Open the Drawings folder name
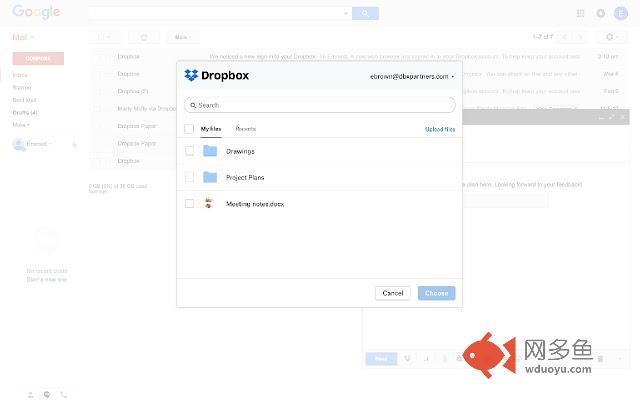 coord(240,151)
